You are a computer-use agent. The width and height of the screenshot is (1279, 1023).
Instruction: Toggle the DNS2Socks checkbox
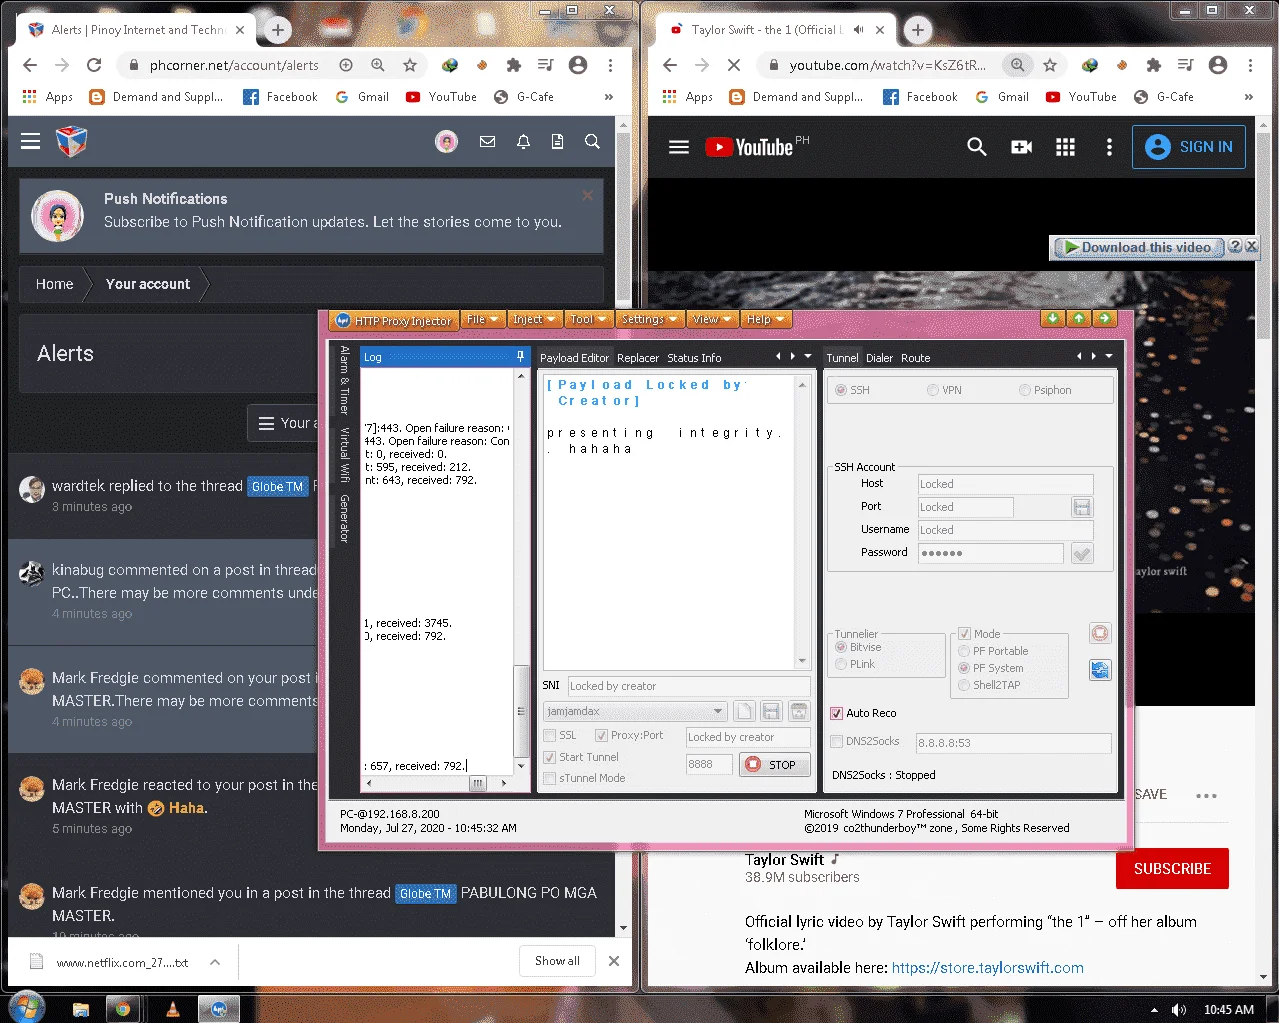click(837, 741)
